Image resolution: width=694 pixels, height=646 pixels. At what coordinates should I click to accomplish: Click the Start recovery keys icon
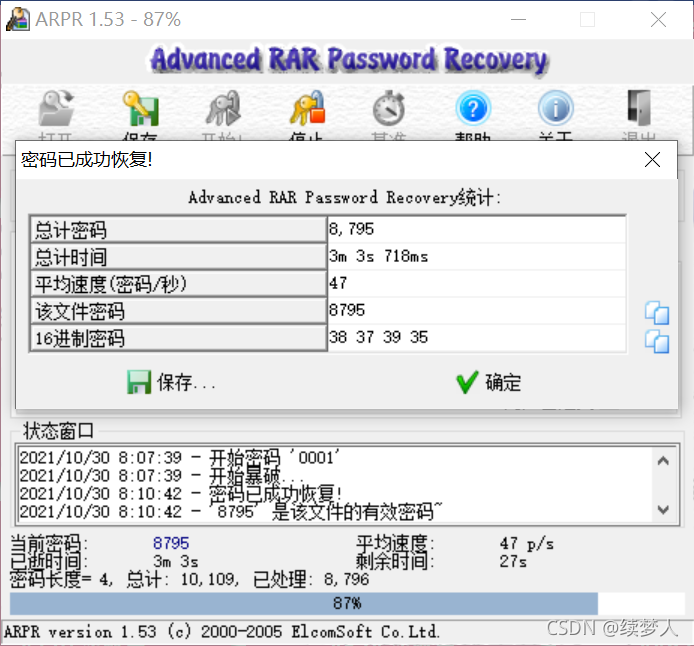click(224, 108)
